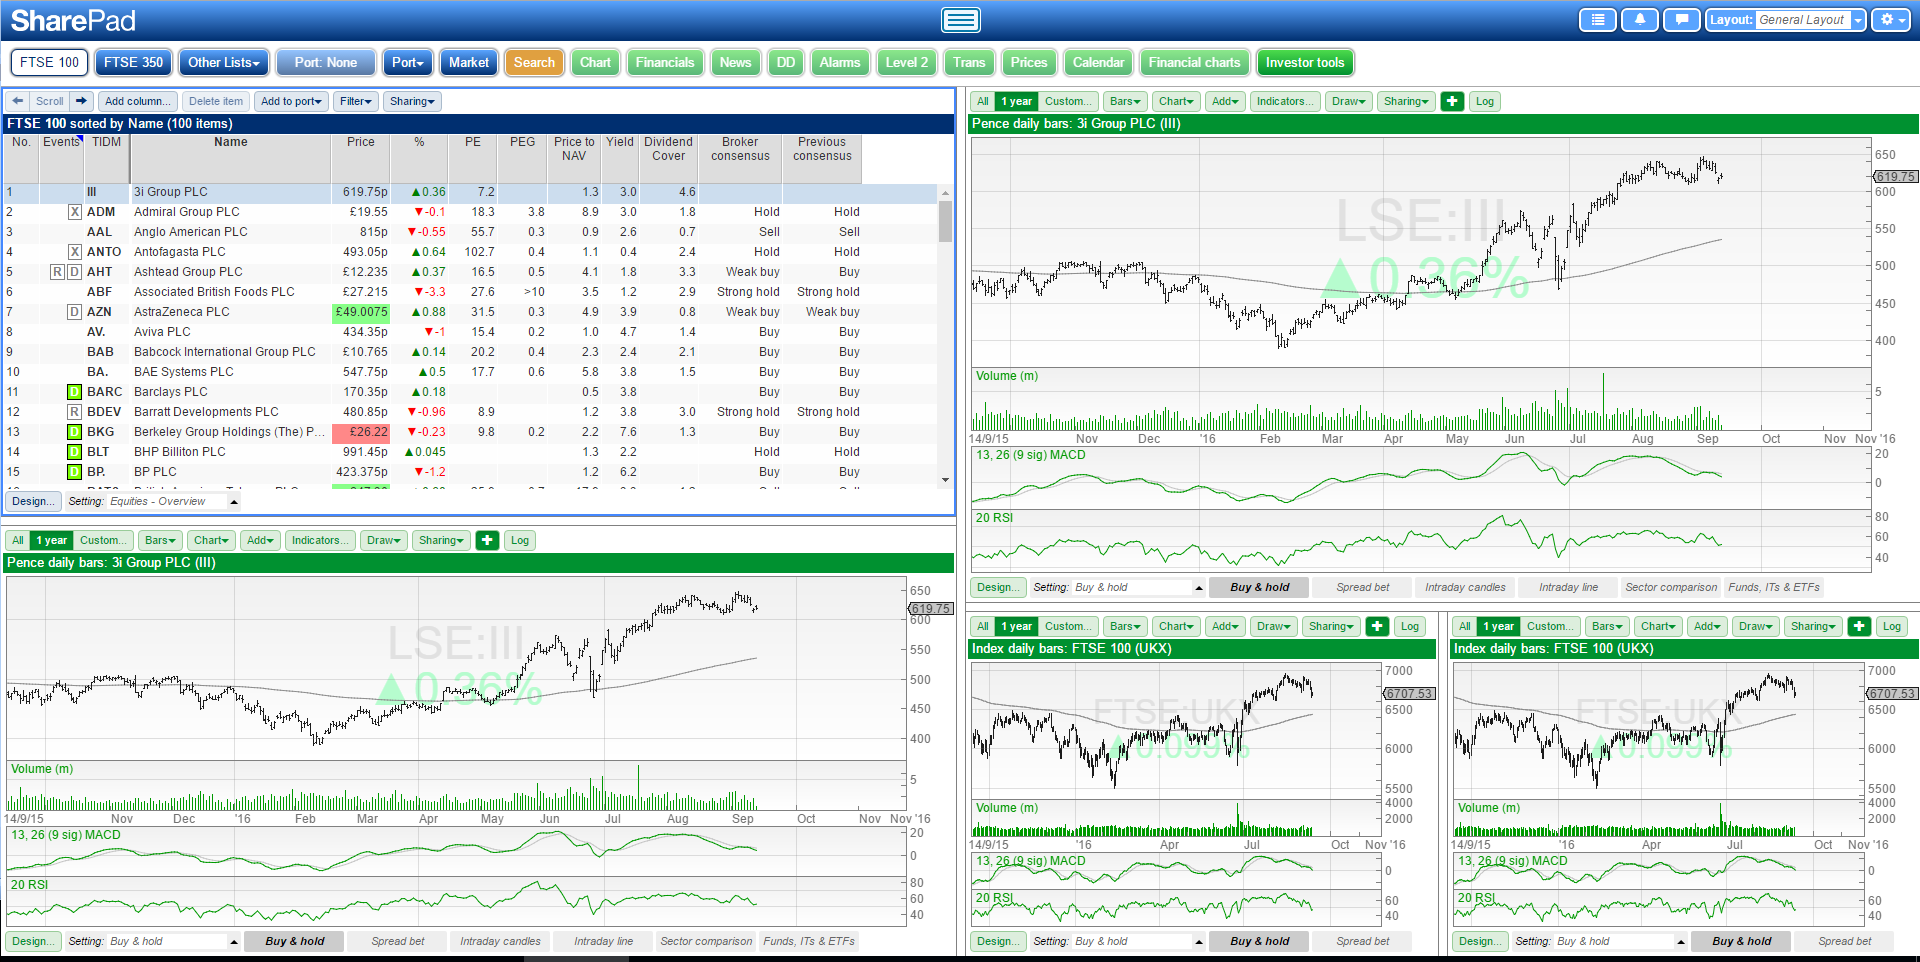This screenshot has width=1920, height=962.
Task: Toggle Log scale on middle FTSE 100 chart
Action: [x=1410, y=626]
